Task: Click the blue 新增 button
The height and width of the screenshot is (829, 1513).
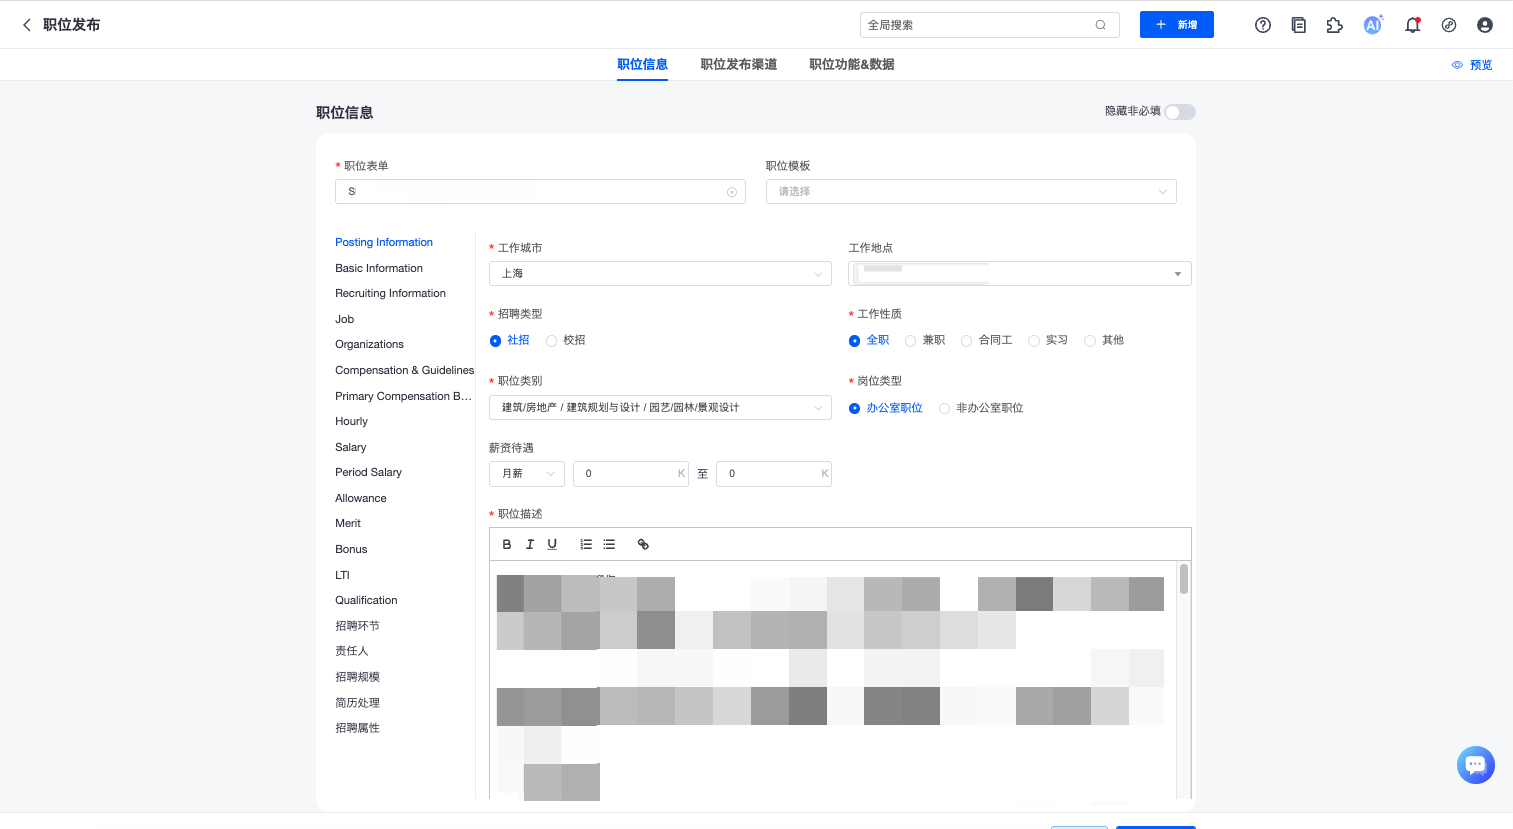Action: click(x=1176, y=25)
